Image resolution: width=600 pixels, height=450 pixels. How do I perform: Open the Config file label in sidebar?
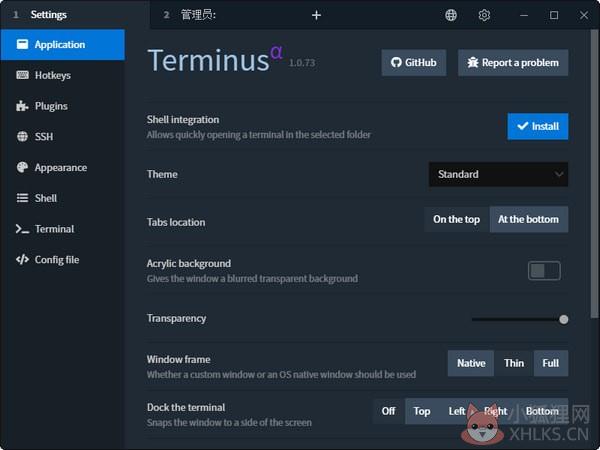click(x=57, y=260)
